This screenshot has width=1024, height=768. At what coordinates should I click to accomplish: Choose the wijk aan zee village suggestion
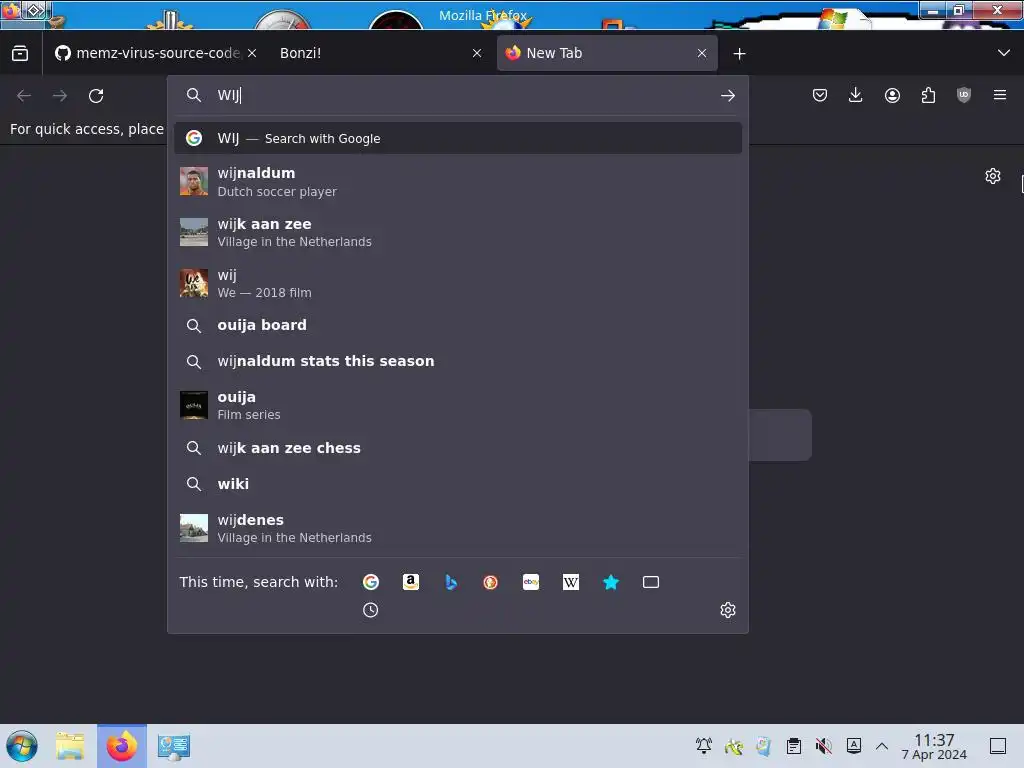coord(458,232)
